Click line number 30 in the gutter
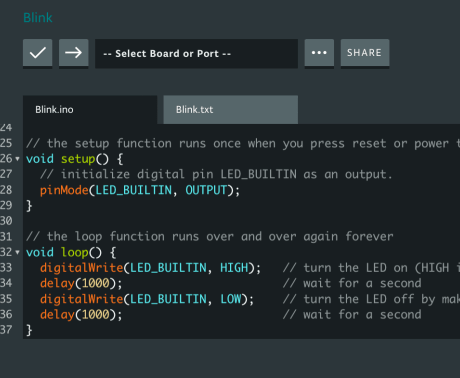The height and width of the screenshot is (378, 460). click(x=6, y=221)
